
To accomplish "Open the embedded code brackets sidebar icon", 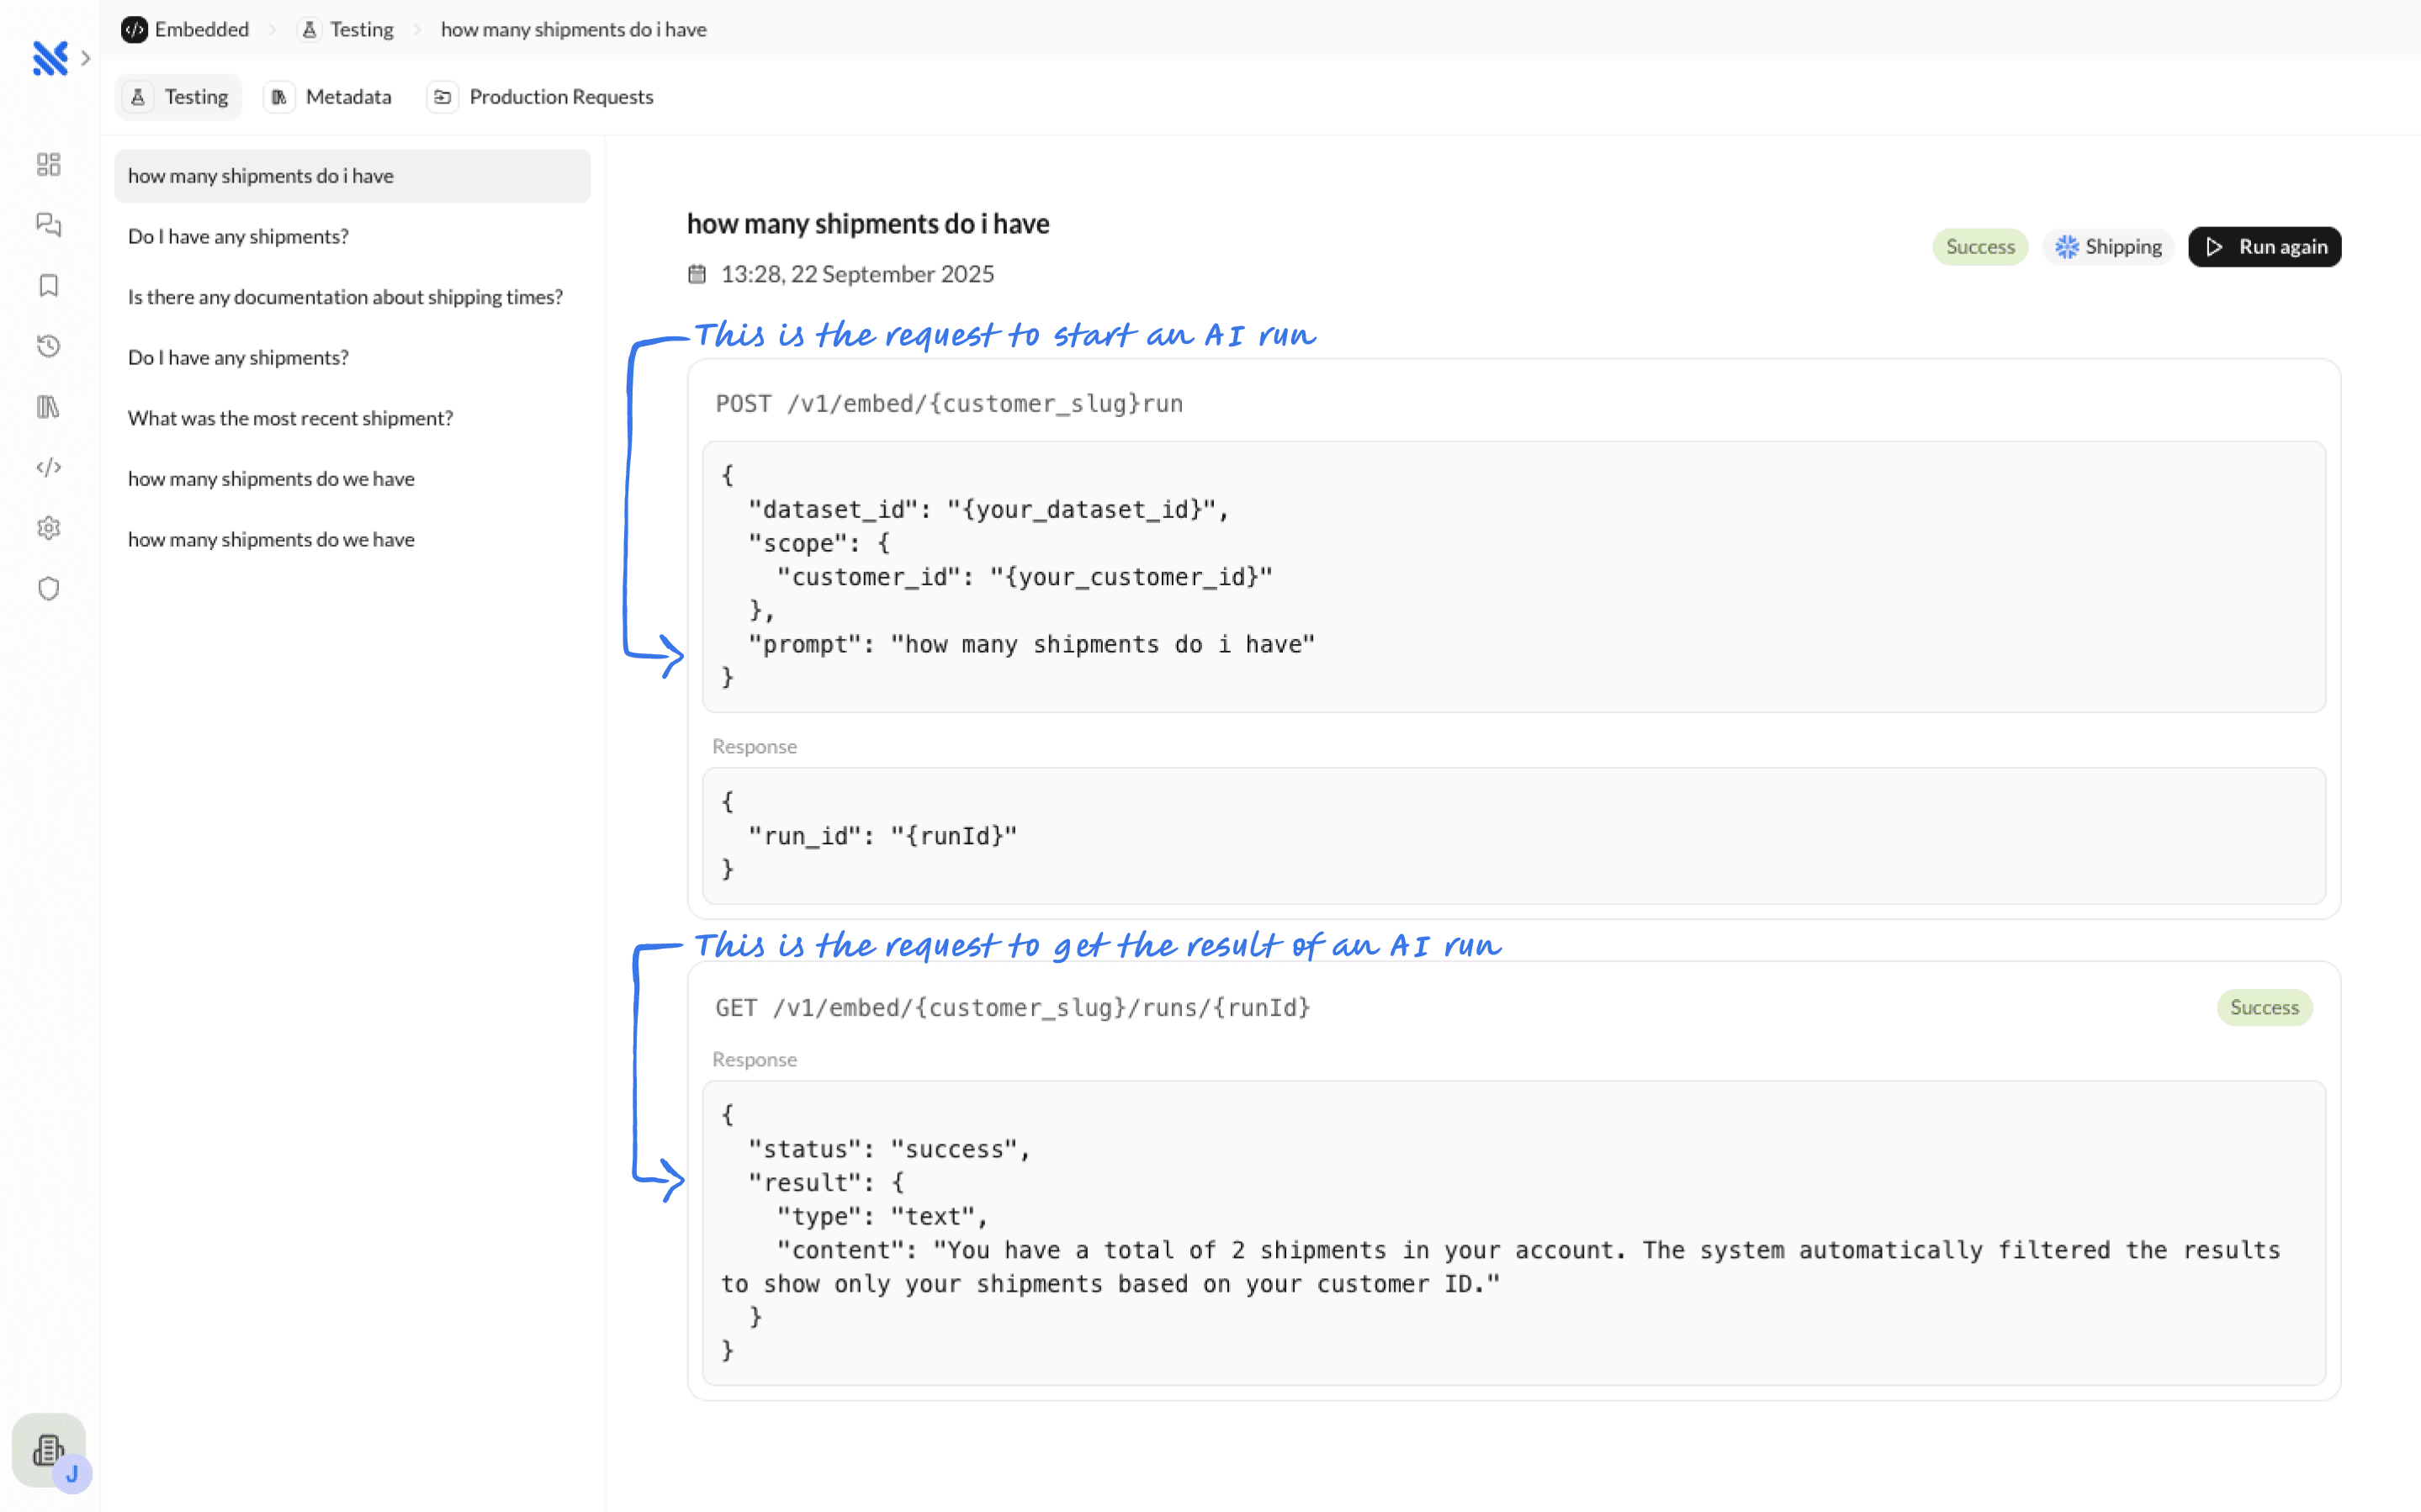I will click(x=48, y=467).
